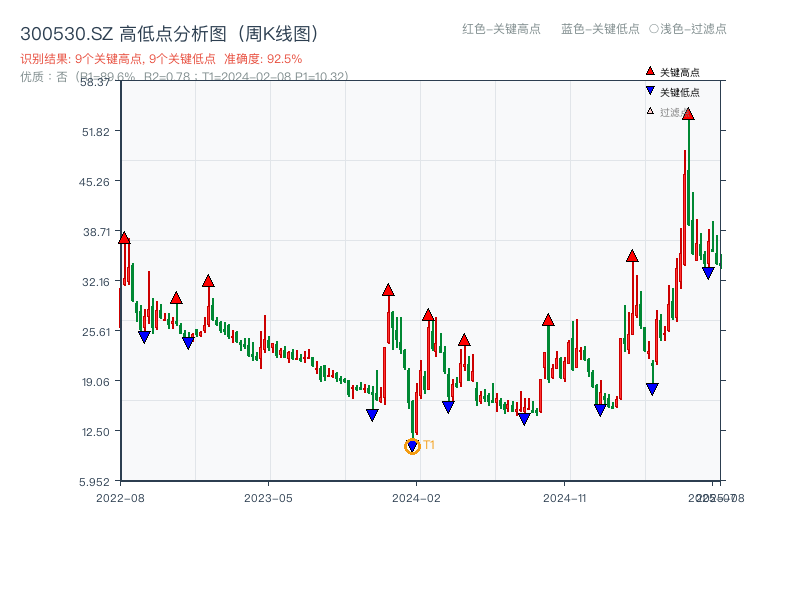Click the red 识别结果 summary line

coord(161,59)
